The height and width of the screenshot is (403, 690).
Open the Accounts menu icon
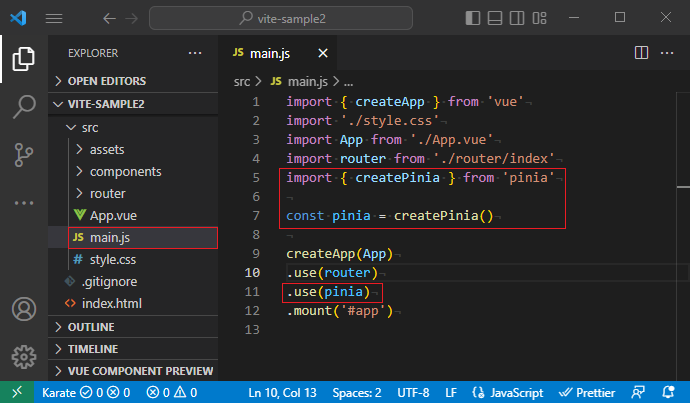pyautogui.click(x=24, y=309)
